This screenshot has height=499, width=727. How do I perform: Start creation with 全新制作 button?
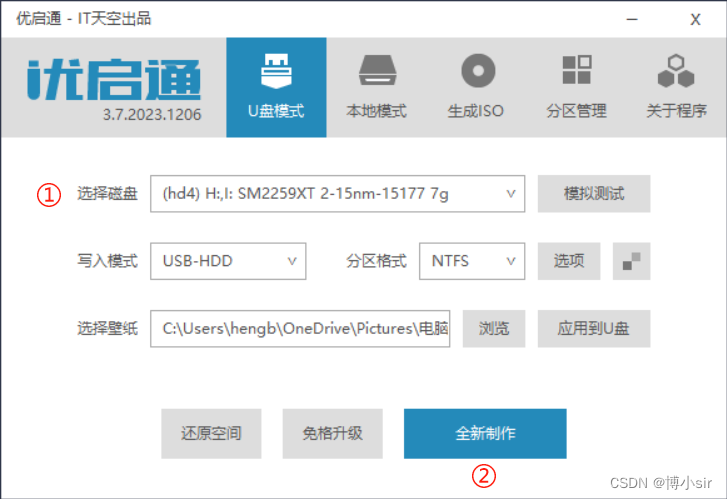[x=485, y=434]
